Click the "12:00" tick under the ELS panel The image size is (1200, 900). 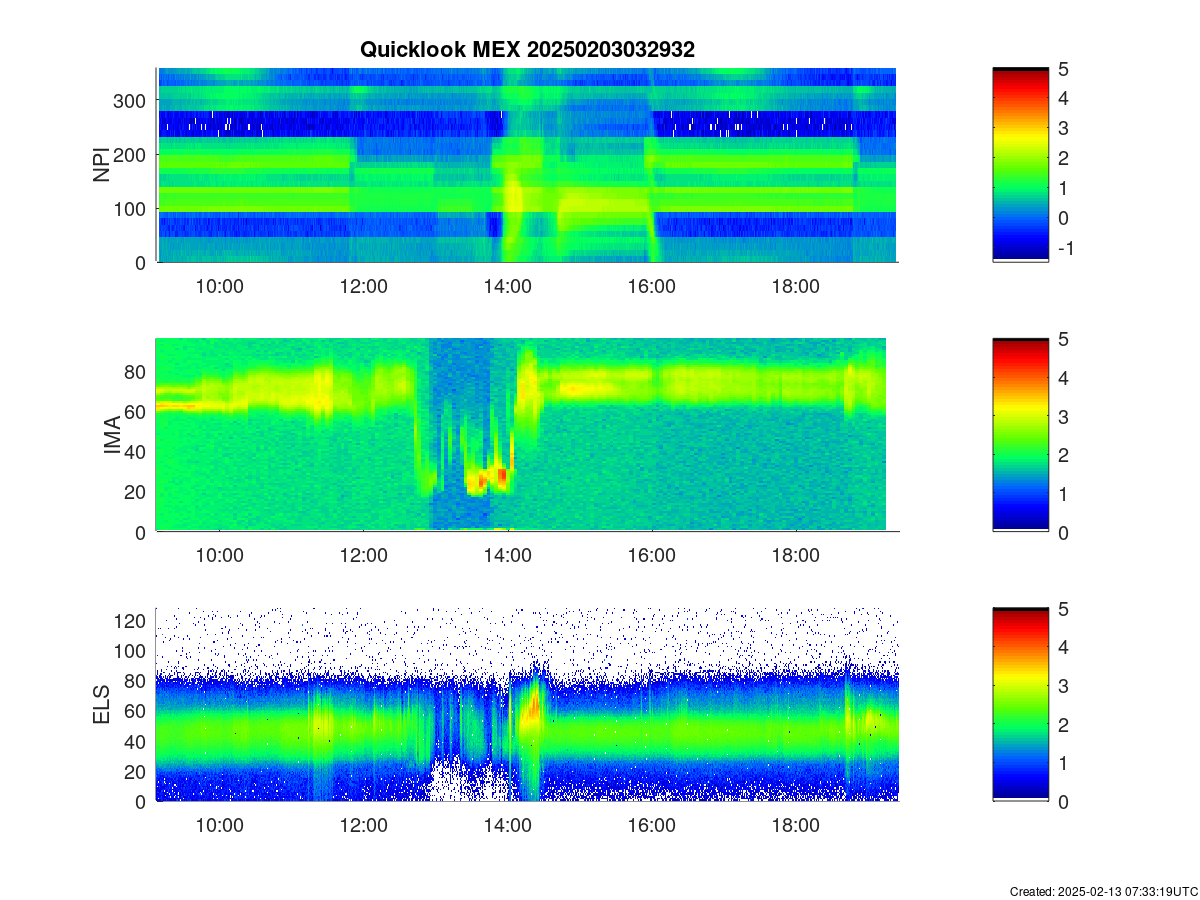tap(364, 826)
